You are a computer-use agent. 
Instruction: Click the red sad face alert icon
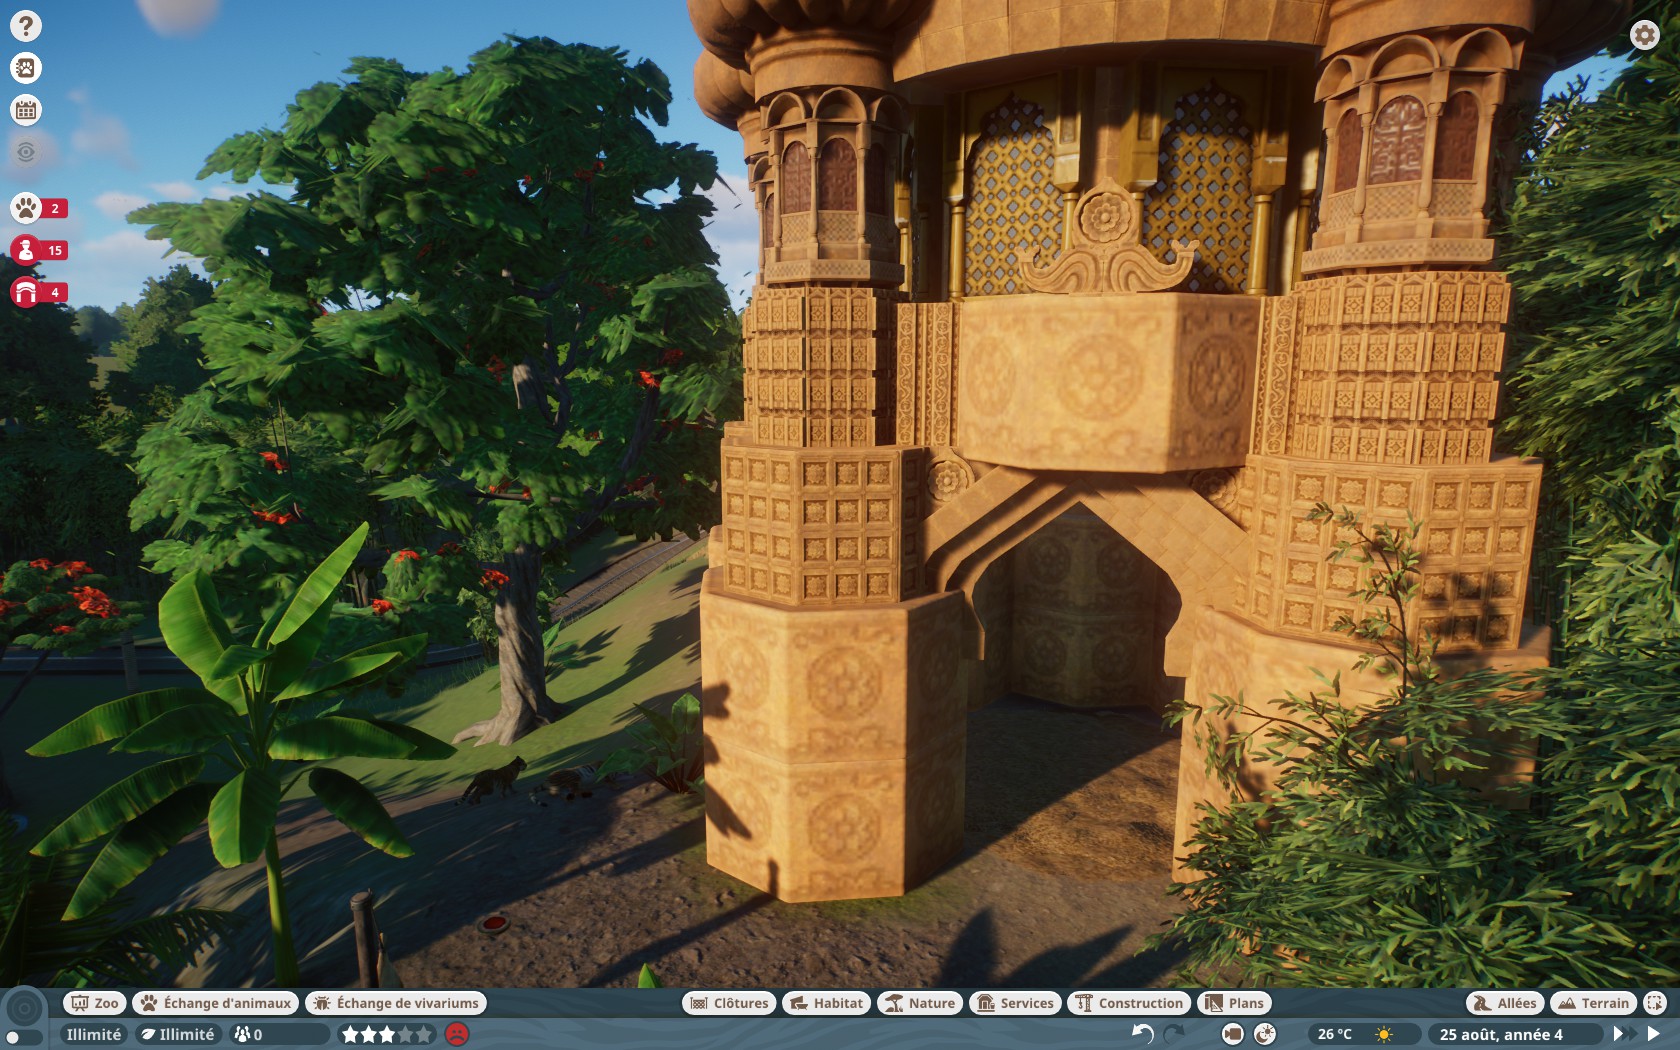click(457, 1034)
